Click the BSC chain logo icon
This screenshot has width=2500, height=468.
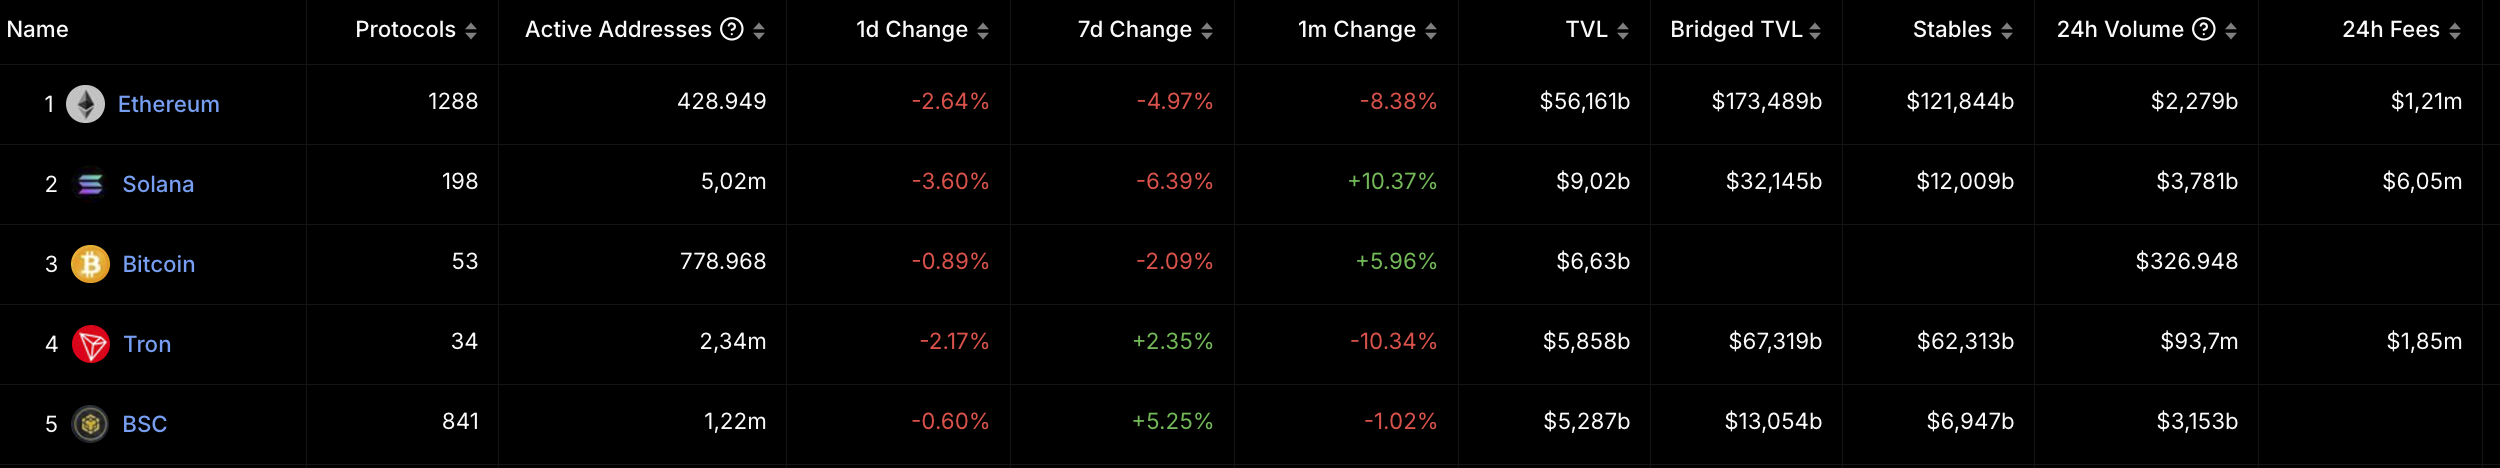(90, 424)
